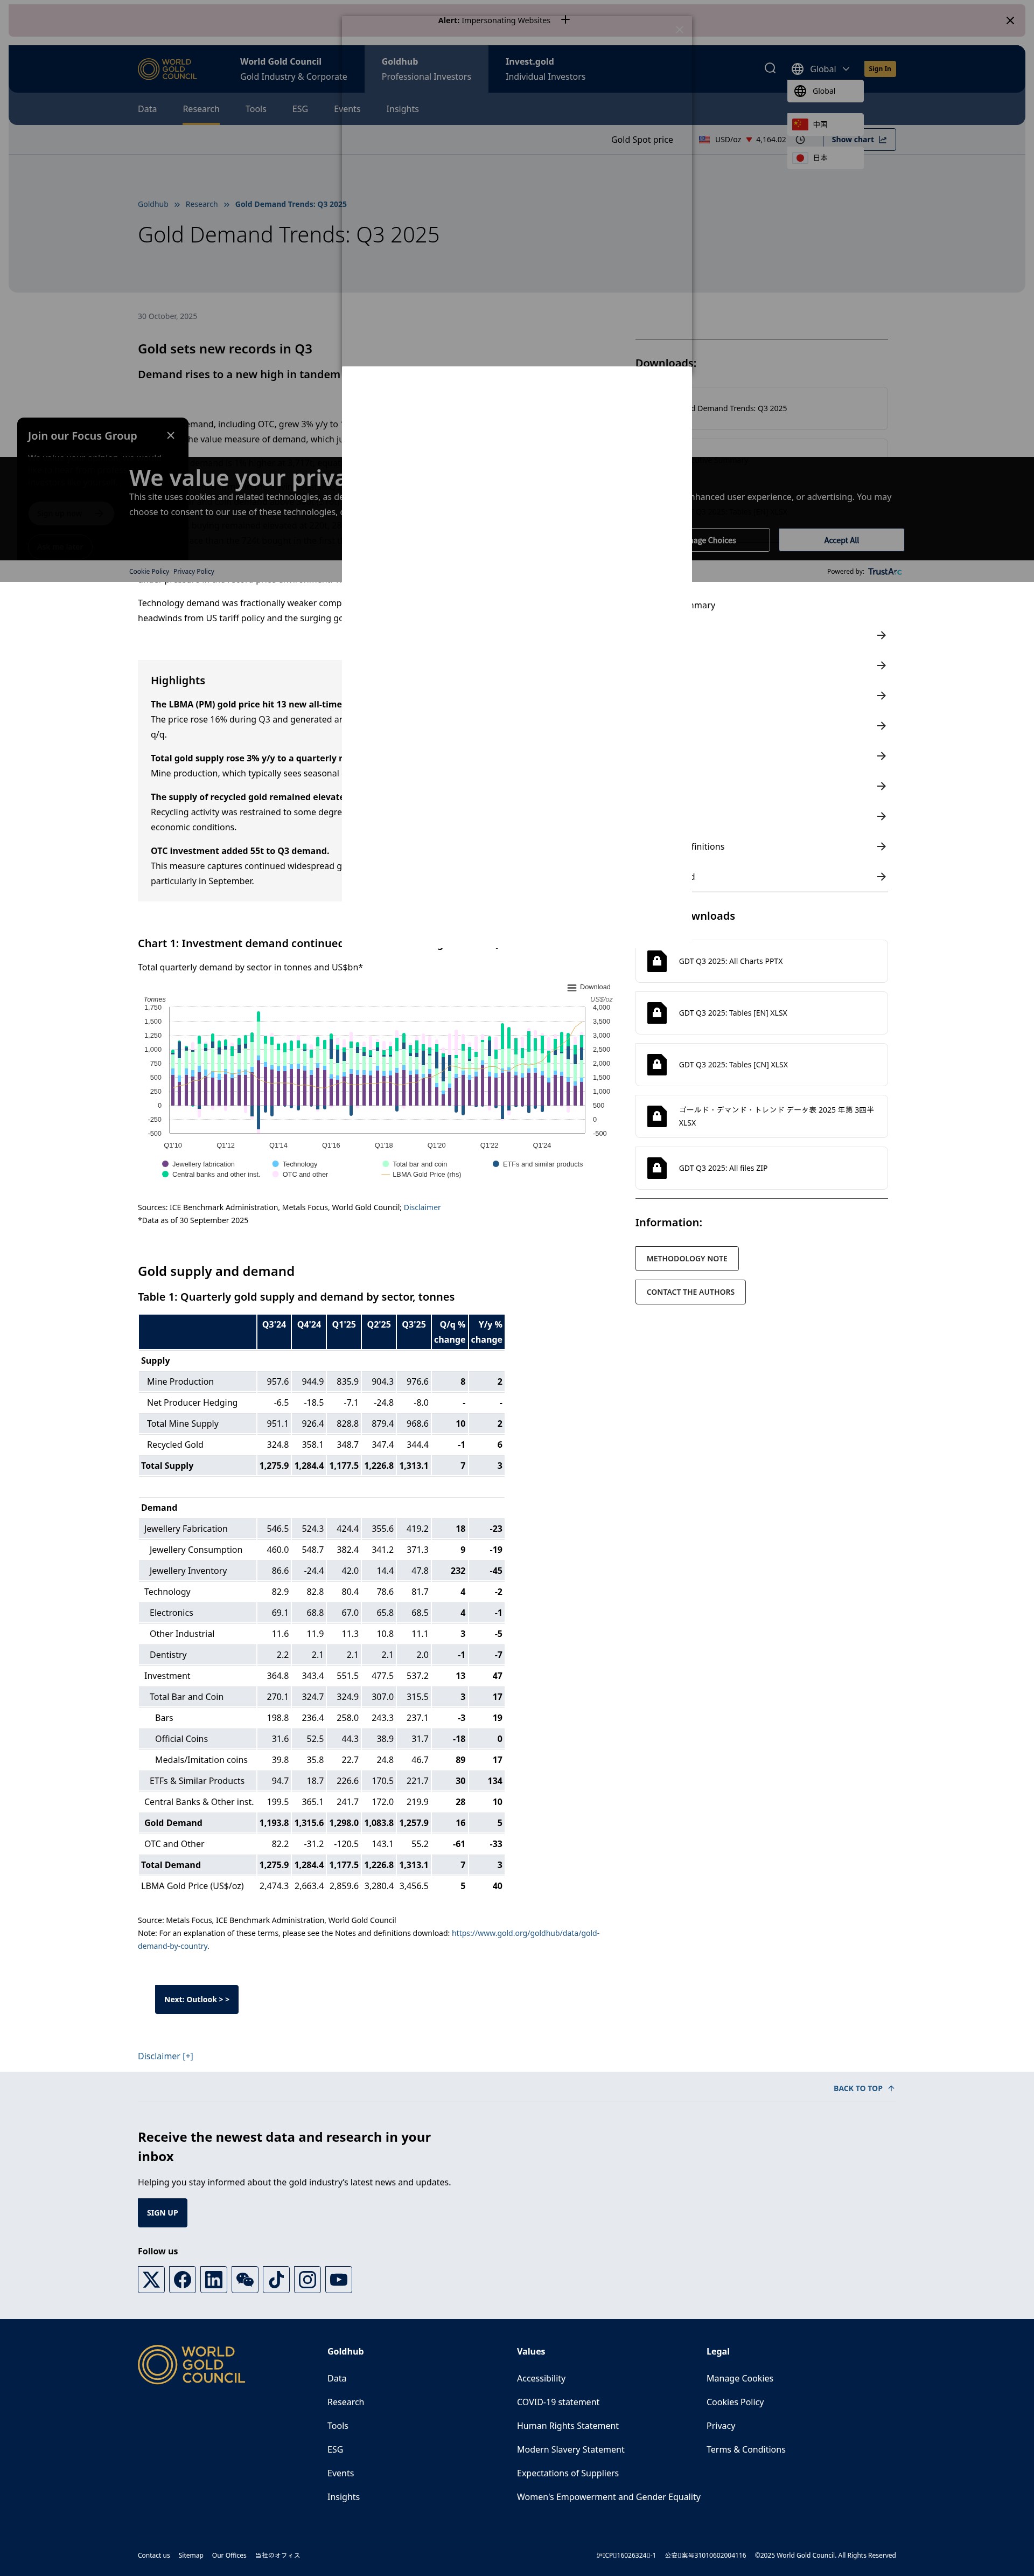Go to Research breadcrumb link
This screenshot has width=1034, height=2576.
(201, 204)
